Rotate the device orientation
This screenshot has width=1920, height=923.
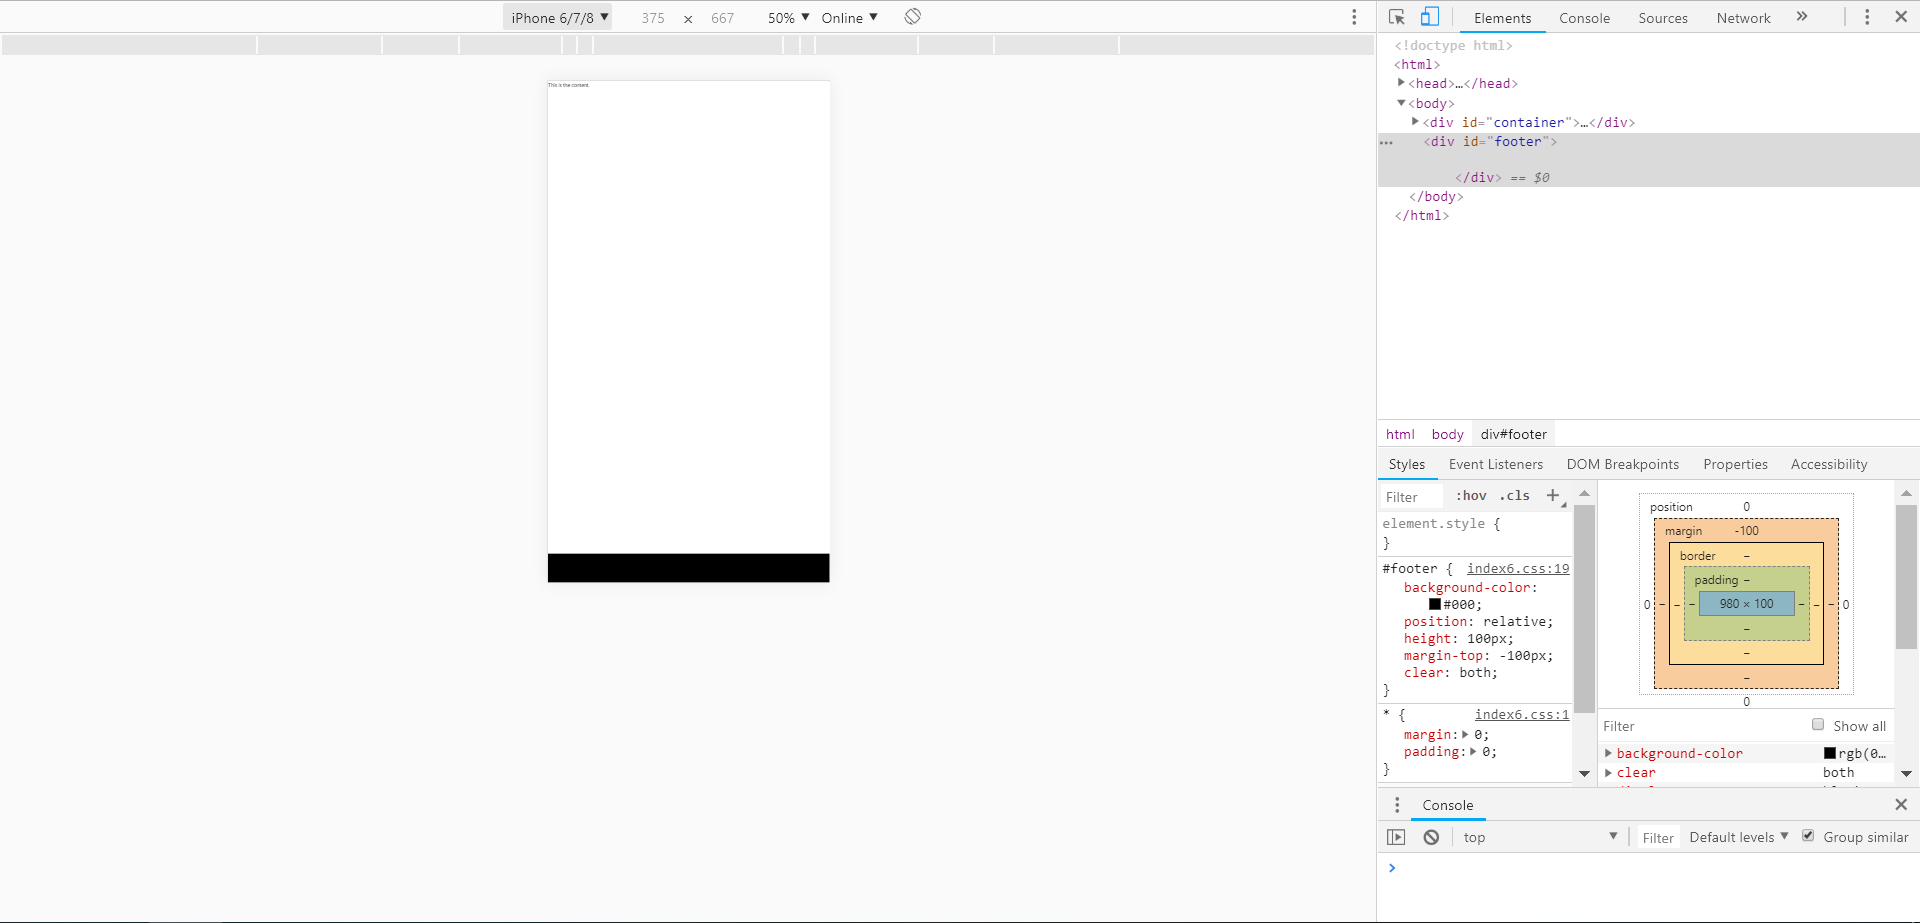pos(911,17)
